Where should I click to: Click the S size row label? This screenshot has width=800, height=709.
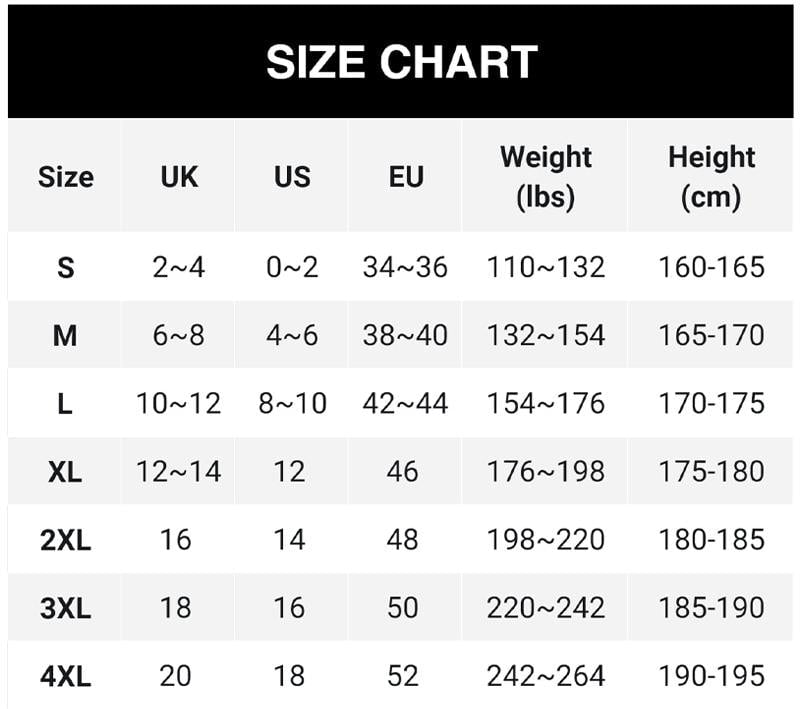(x=65, y=267)
